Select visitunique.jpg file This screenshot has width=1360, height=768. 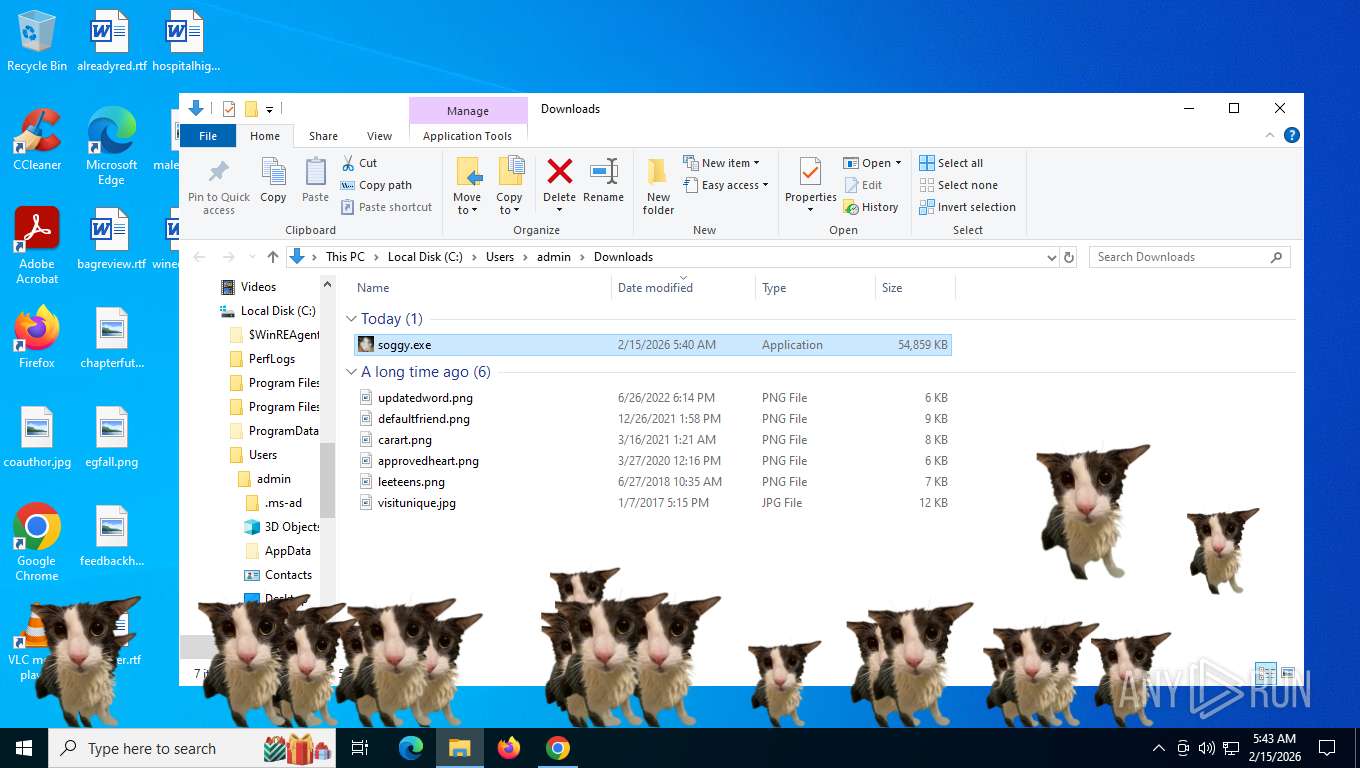653,503
